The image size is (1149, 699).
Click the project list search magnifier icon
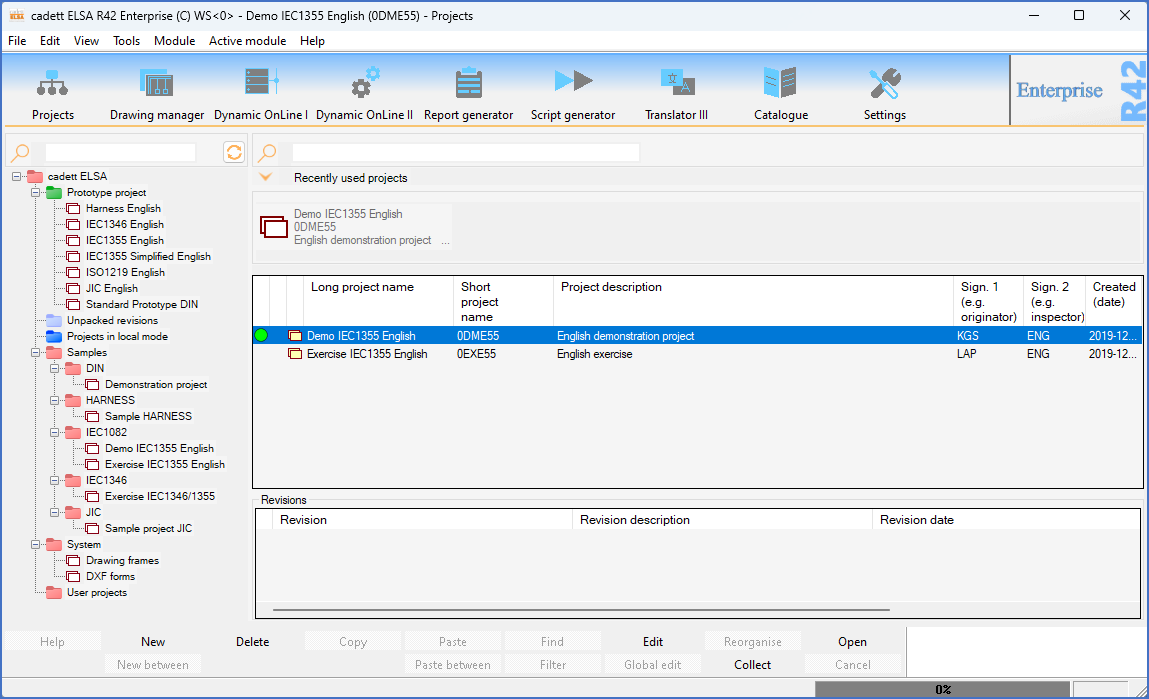coord(267,152)
